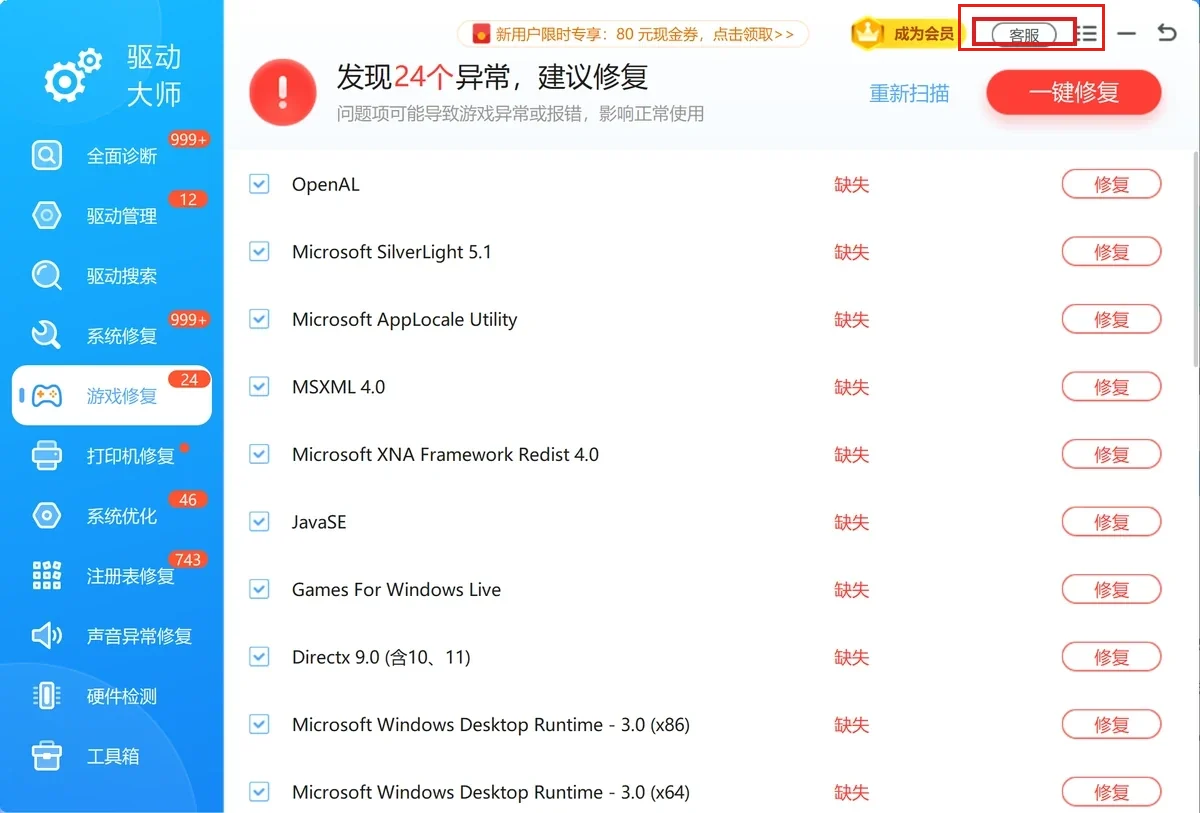Click the 发现24个异常，建议修复 heading
Screen dimensions: 1200x813
pyautogui.click(x=492, y=76)
